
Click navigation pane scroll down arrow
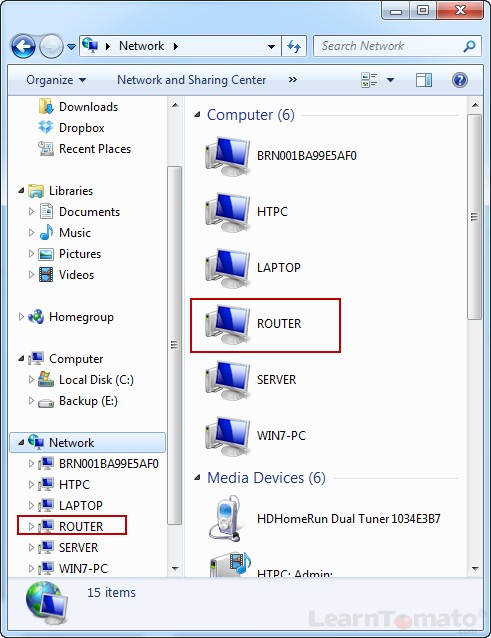click(175, 568)
